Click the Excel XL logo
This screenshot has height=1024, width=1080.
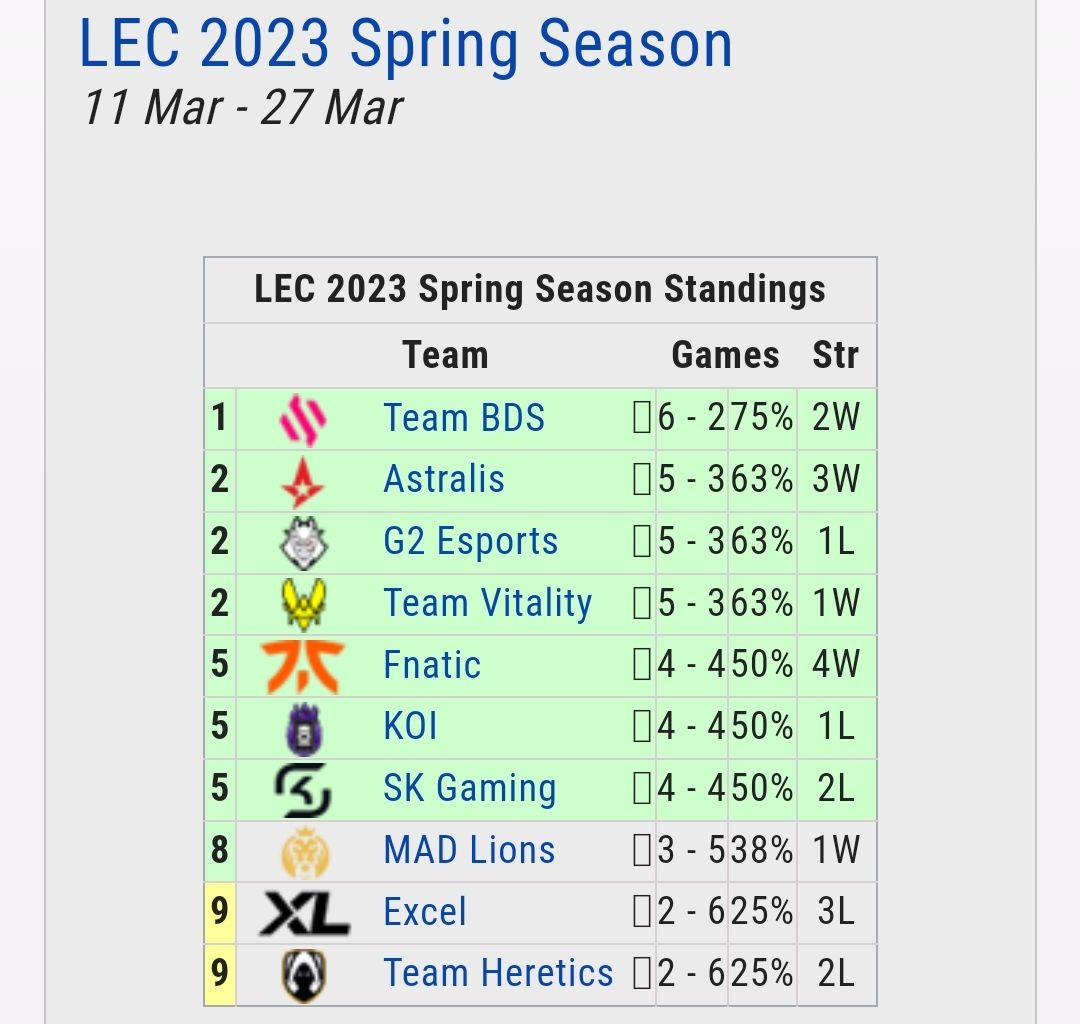click(x=303, y=913)
